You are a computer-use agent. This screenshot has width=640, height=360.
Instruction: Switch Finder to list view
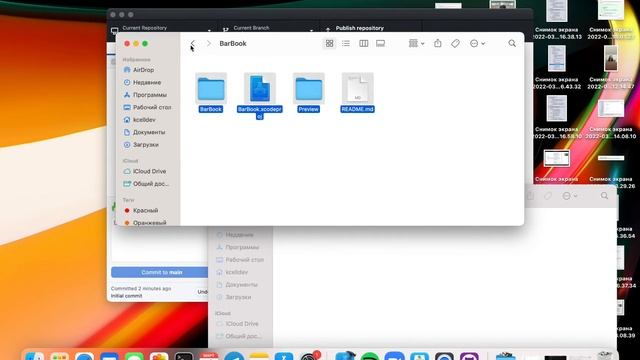click(x=346, y=43)
